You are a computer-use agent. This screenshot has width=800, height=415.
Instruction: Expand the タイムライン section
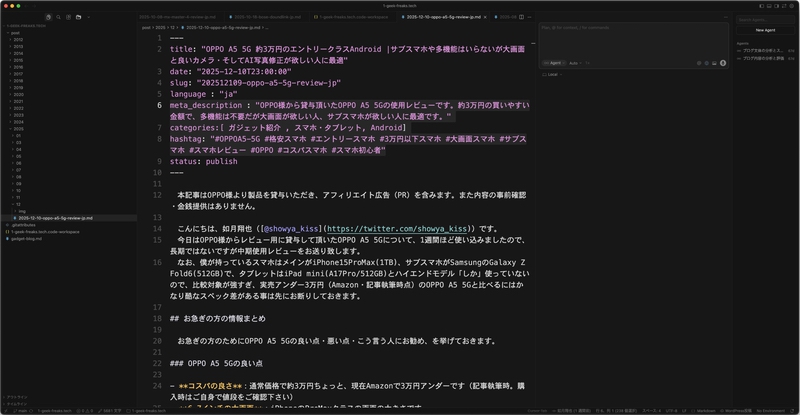coord(18,404)
